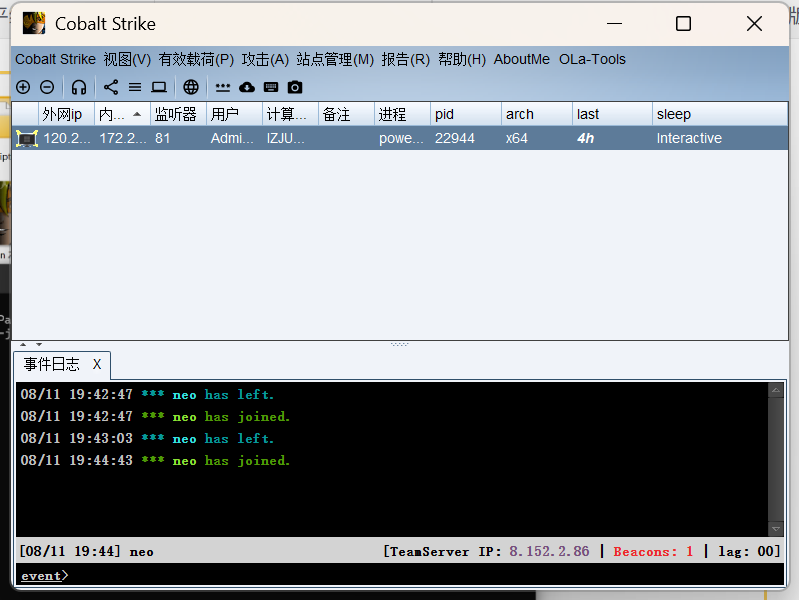Screen dimensions: 799x600
Task: Click the Admi... user cell
Action: (232, 139)
